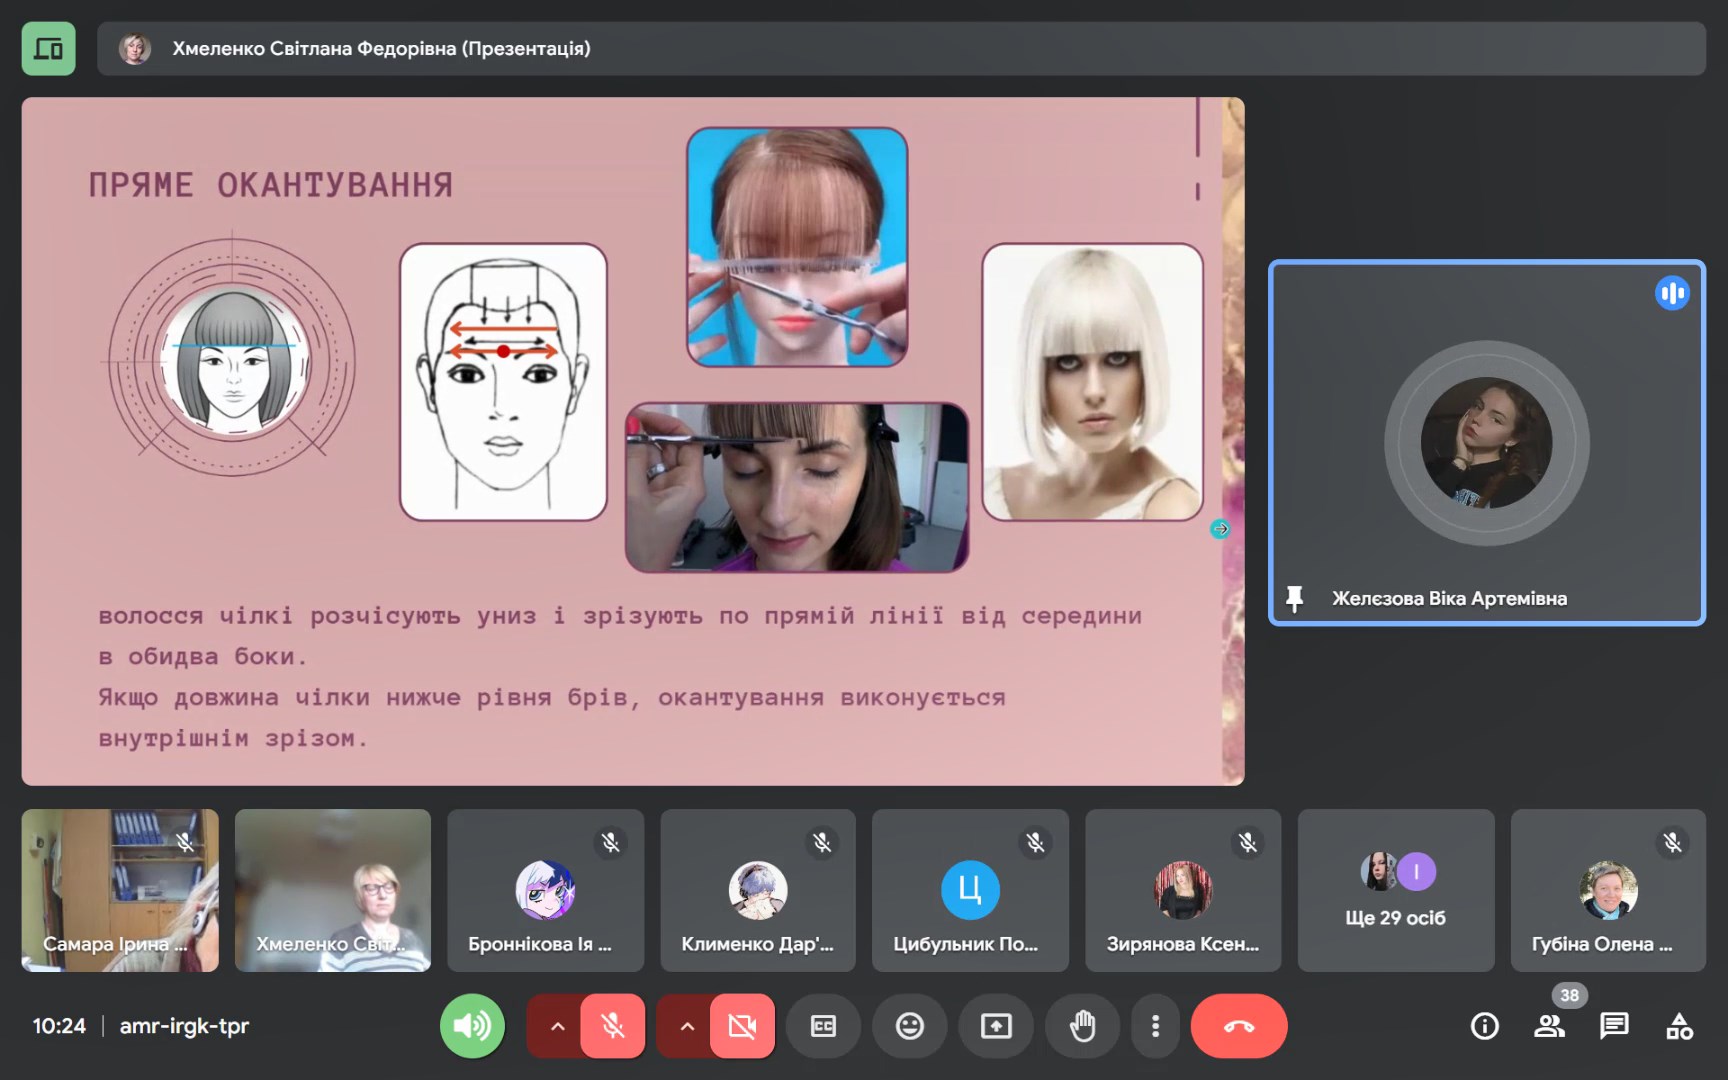
Task: Select Губіна Олена participant tile
Action: pyautogui.click(x=1608, y=890)
